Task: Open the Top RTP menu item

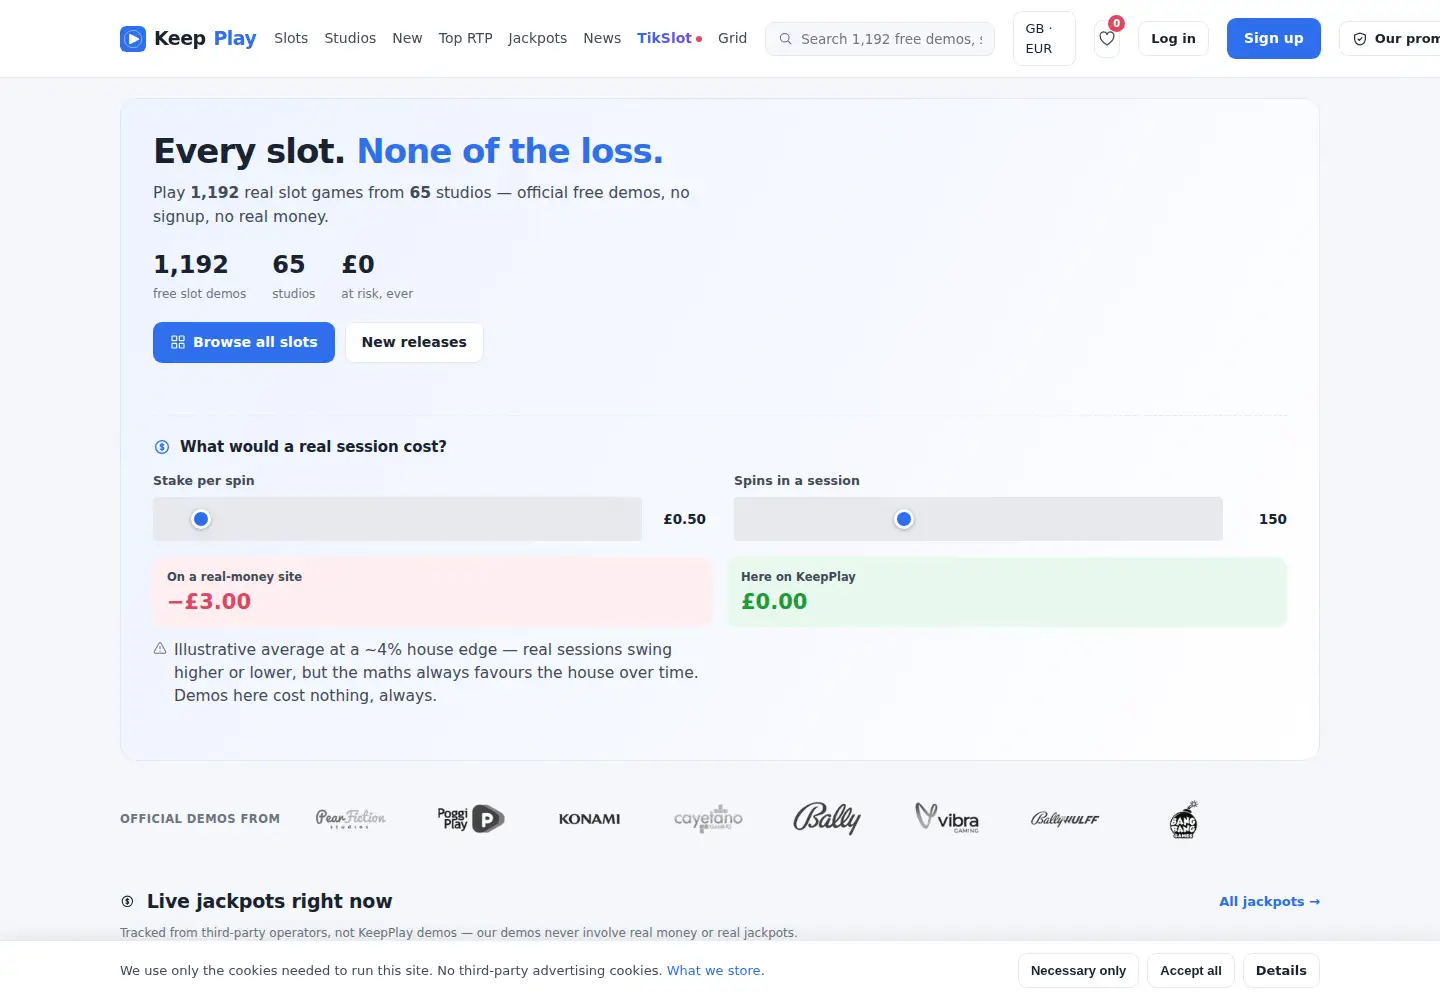Action: pos(465,38)
